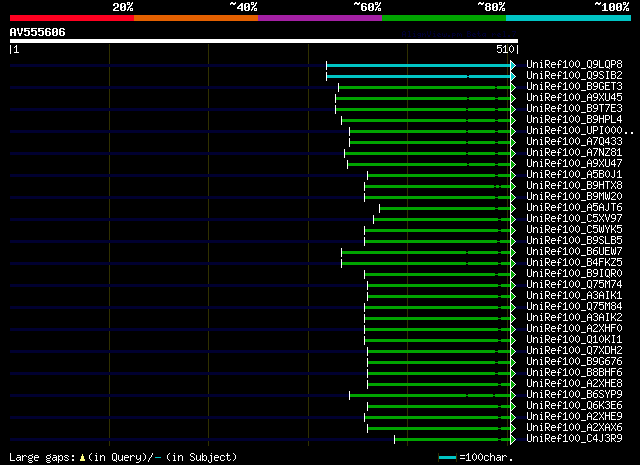Open hit UniRef100_C5XV97
The image size is (640, 465).
pyautogui.click(x=574, y=218)
